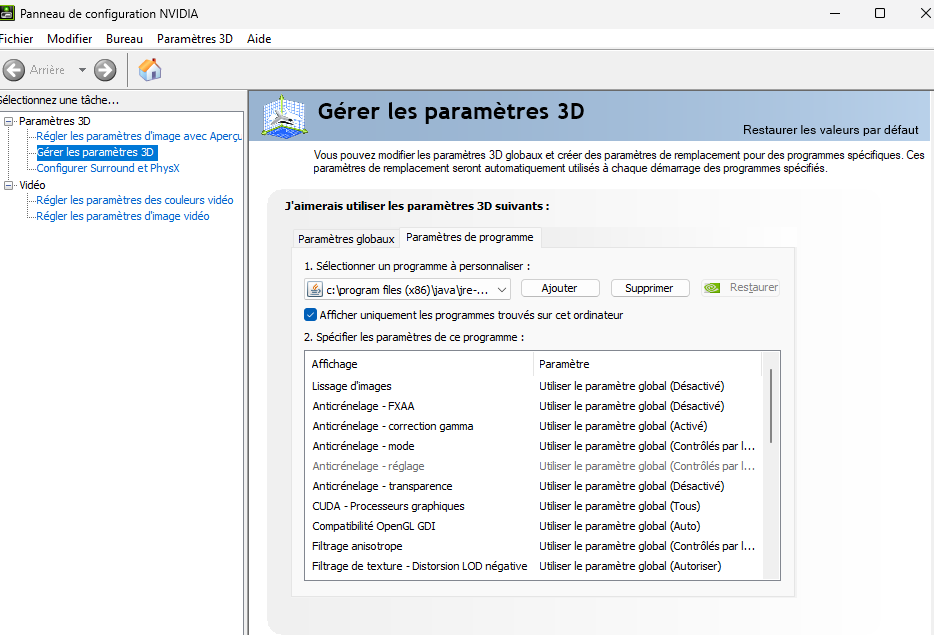The image size is (934, 635).
Task: Click the Forward arrow icon
Action: point(105,70)
